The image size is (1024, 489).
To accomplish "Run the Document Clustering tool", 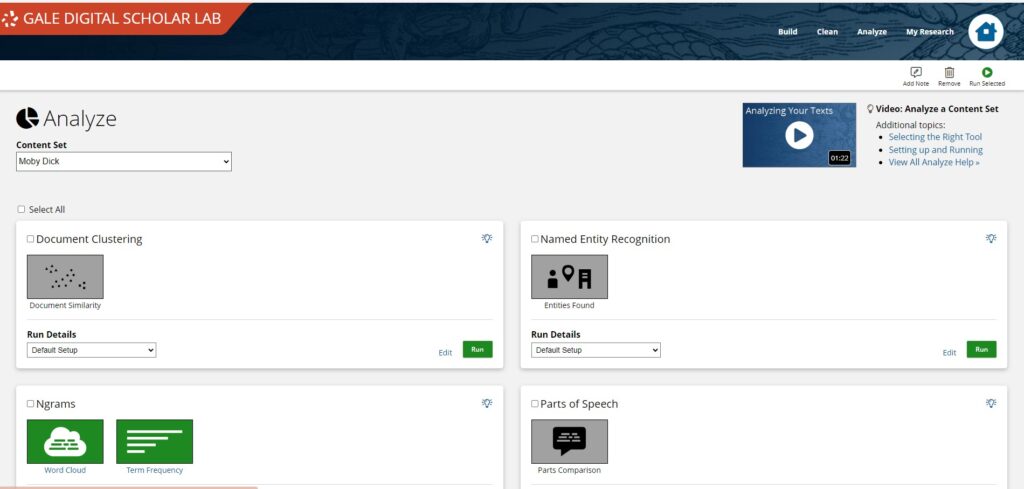I will click(x=477, y=349).
